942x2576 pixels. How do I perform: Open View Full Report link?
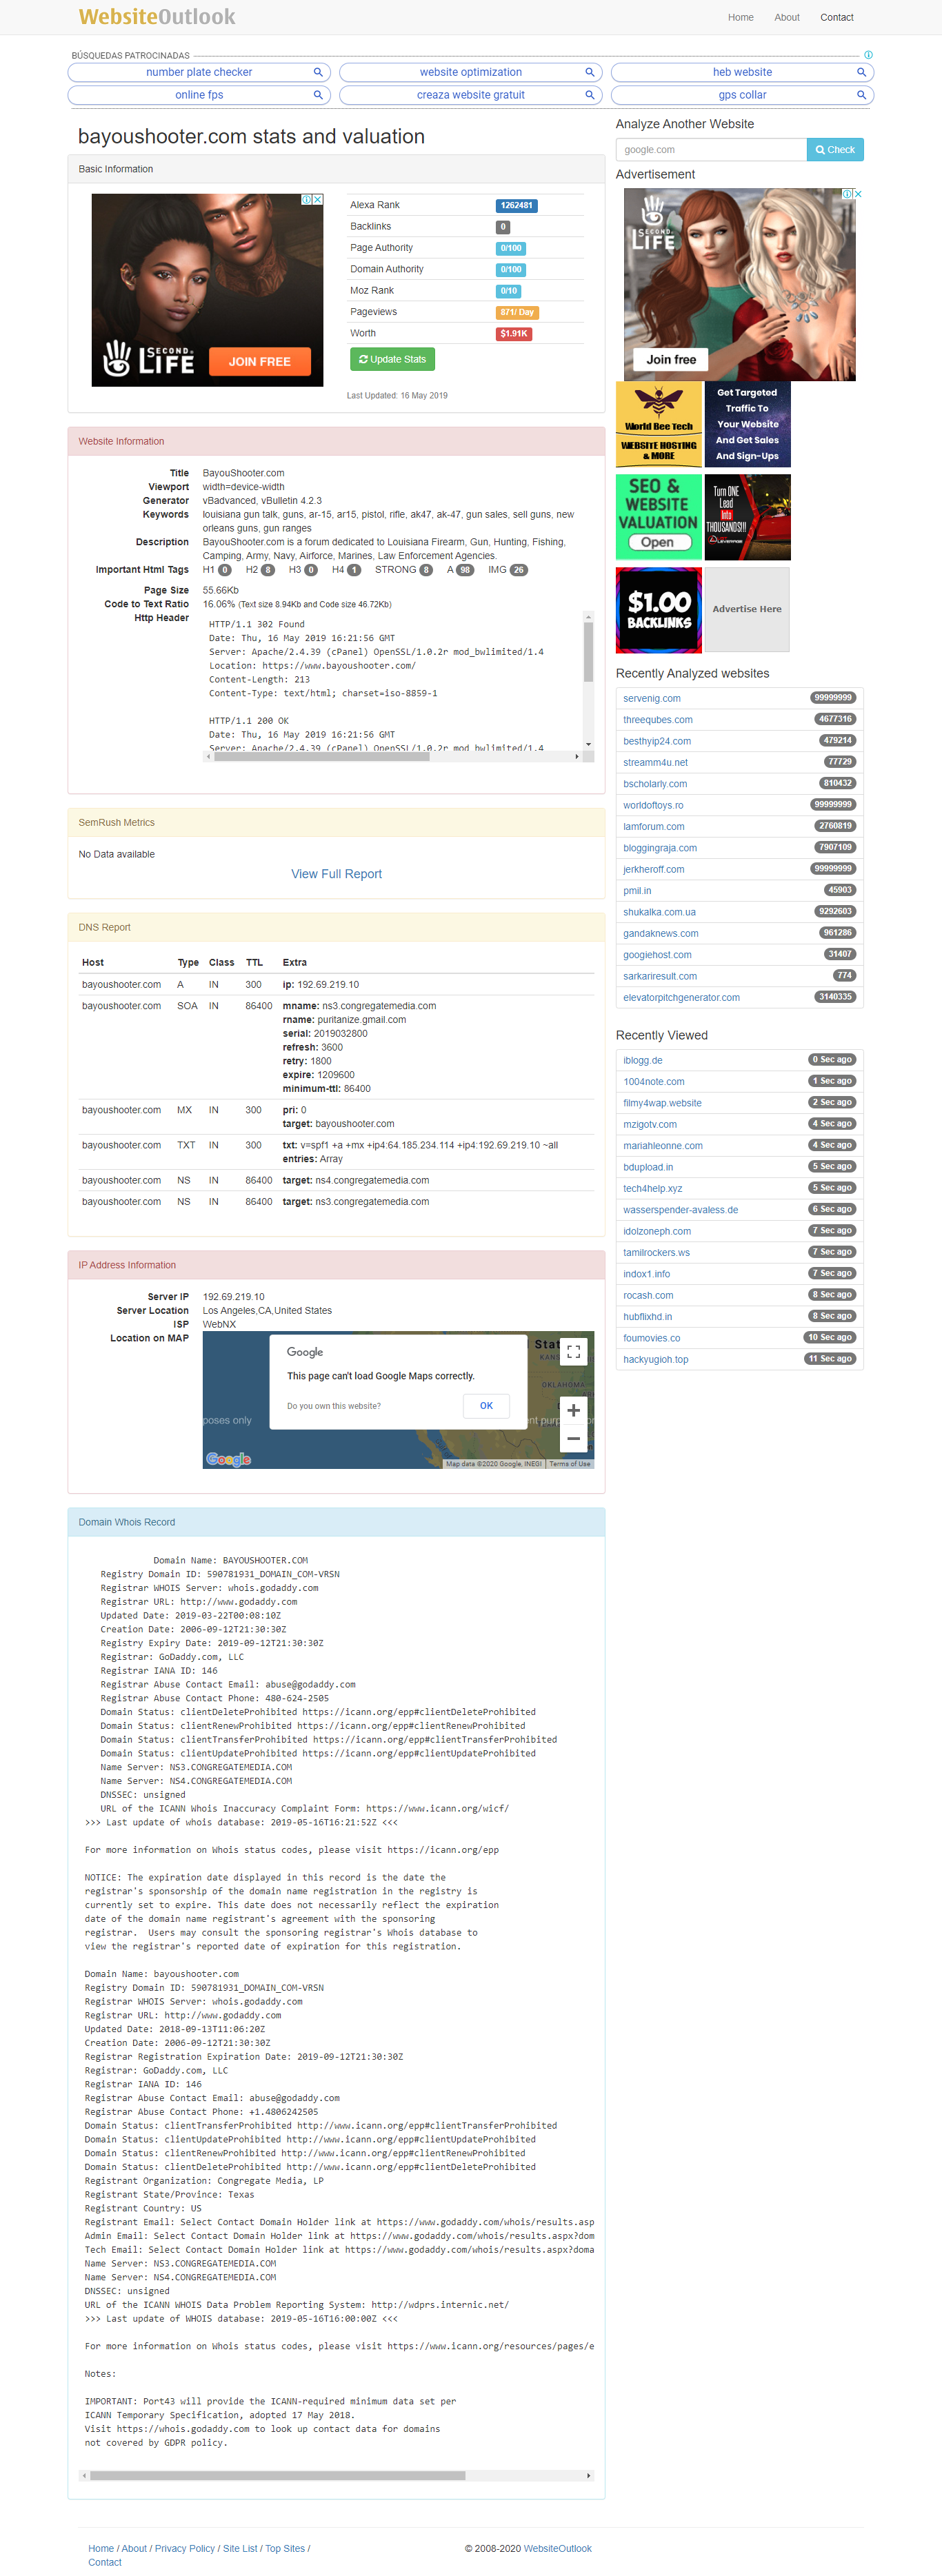[336, 875]
